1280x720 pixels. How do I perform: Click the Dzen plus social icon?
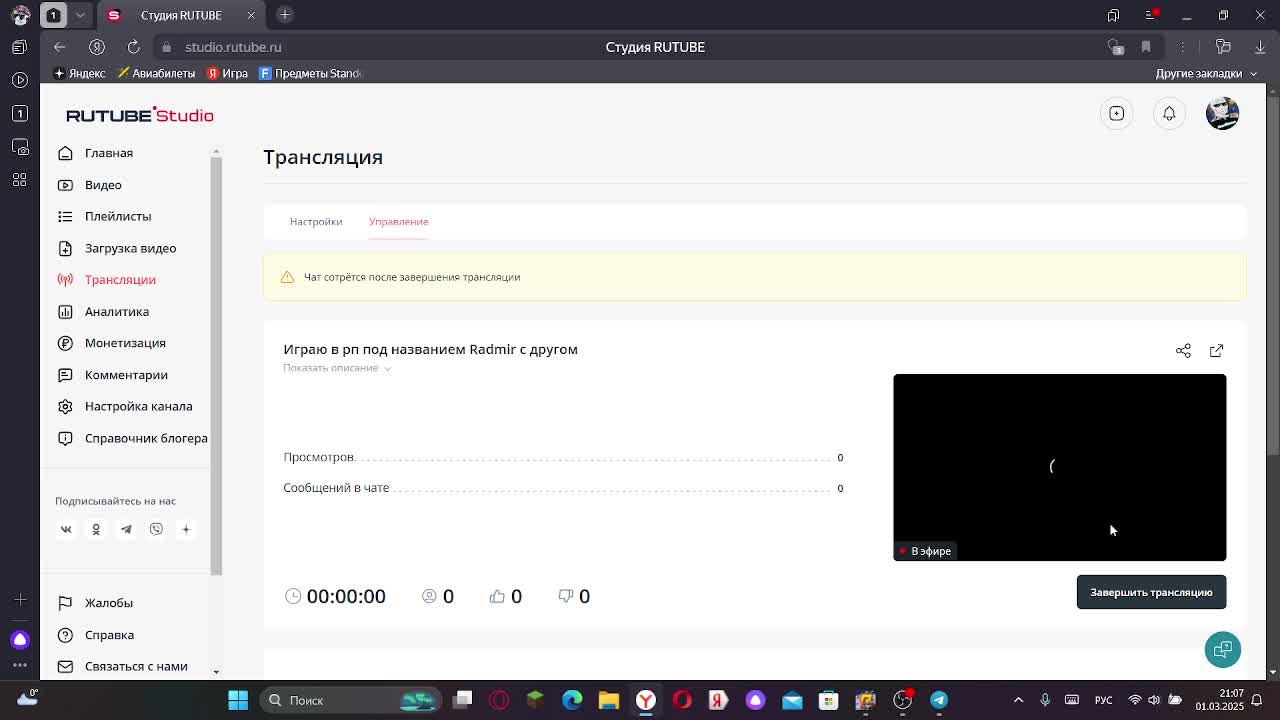click(x=185, y=529)
